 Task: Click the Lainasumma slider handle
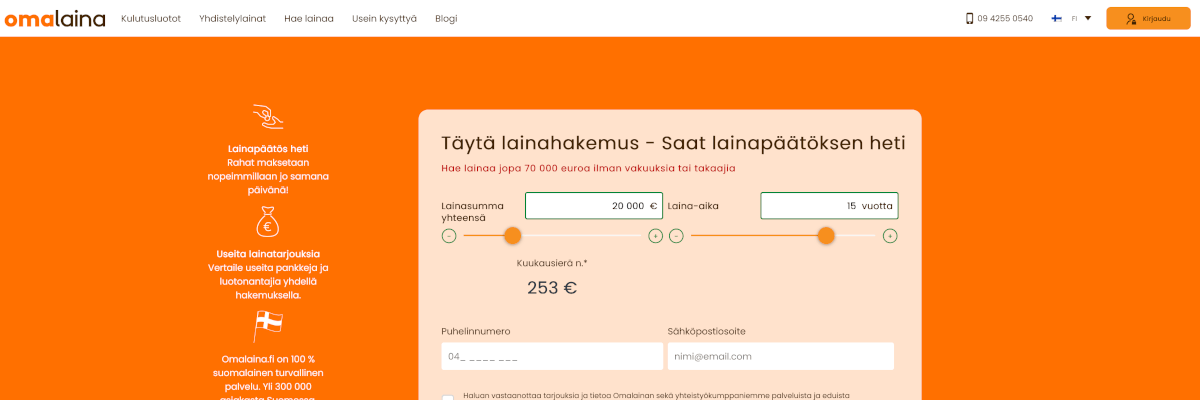click(x=512, y=236)
